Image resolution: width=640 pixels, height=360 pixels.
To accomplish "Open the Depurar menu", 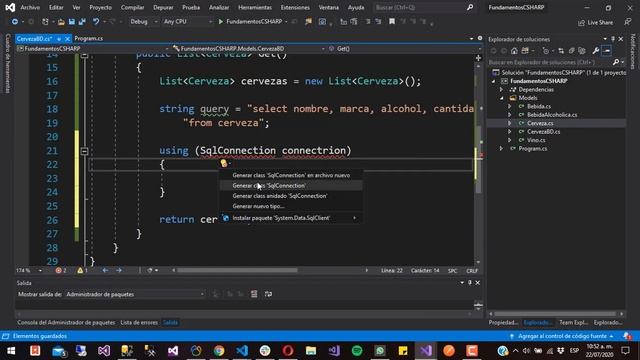I will pyautogui.click(x=163, y=7).
